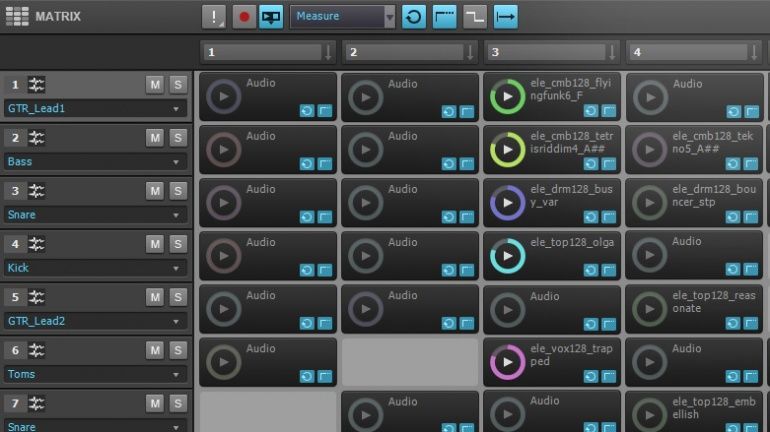This screenshot has height=432, width=770.
Task: Click the exclamation mark stop-all button
Action: pyautogui.click(x=214, y=16)
